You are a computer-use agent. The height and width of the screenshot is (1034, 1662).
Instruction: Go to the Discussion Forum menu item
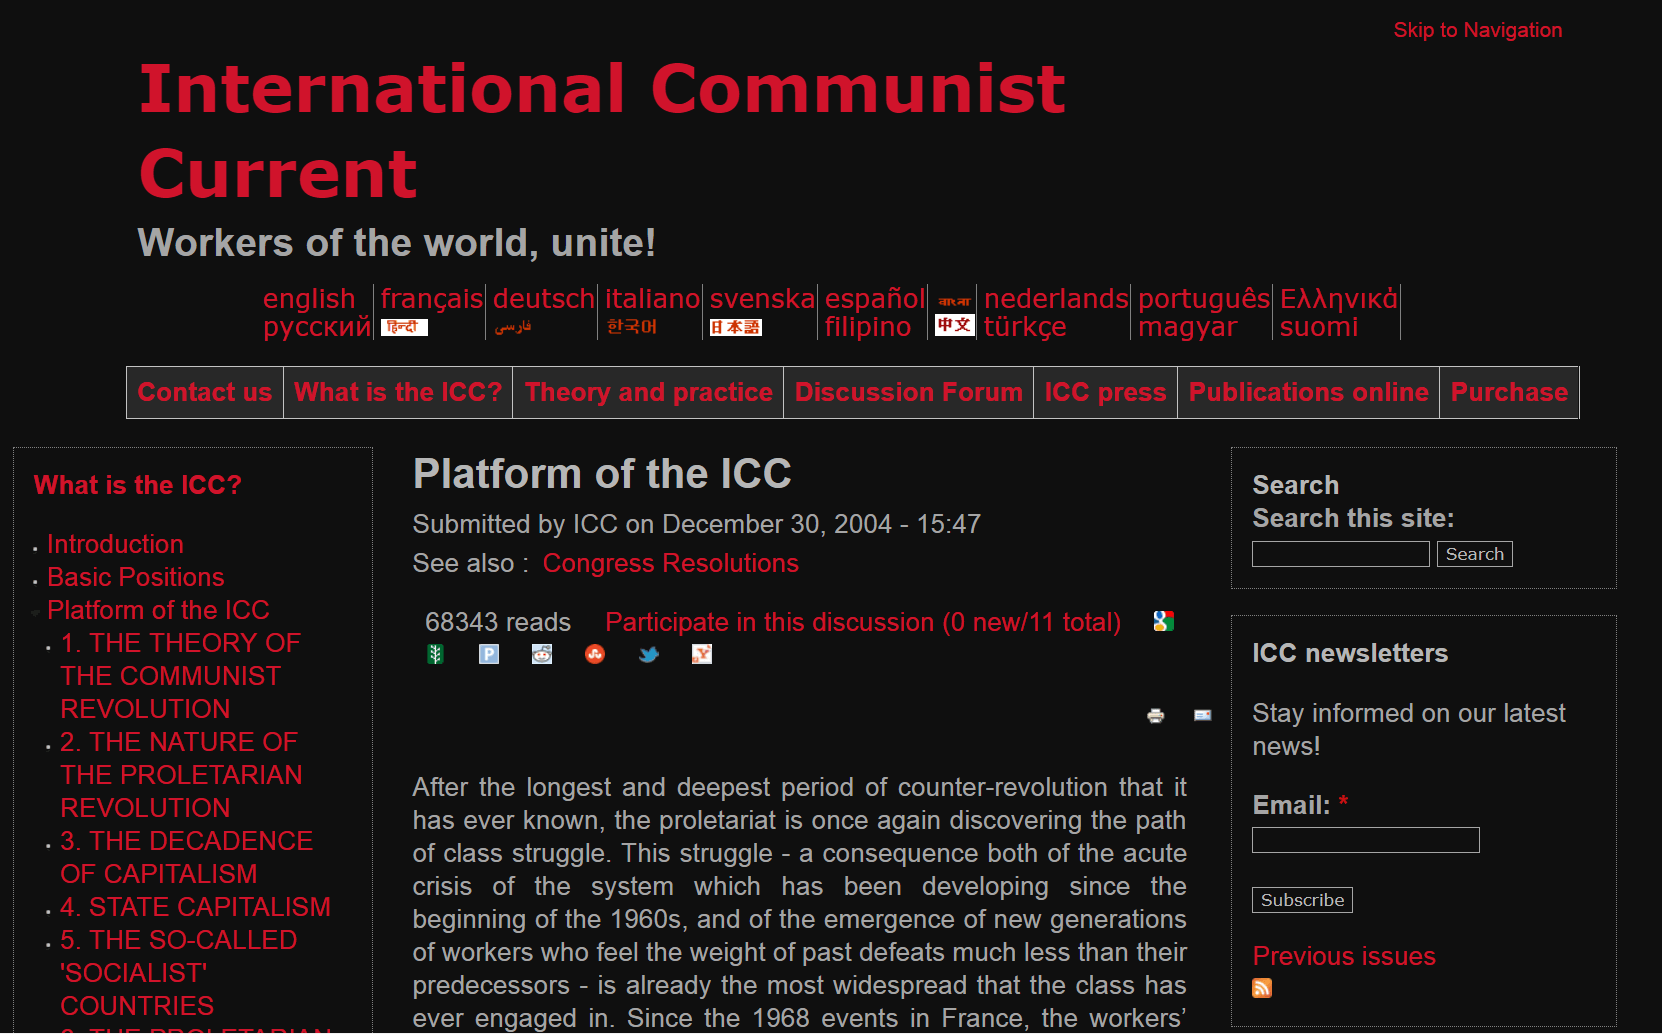908,392
